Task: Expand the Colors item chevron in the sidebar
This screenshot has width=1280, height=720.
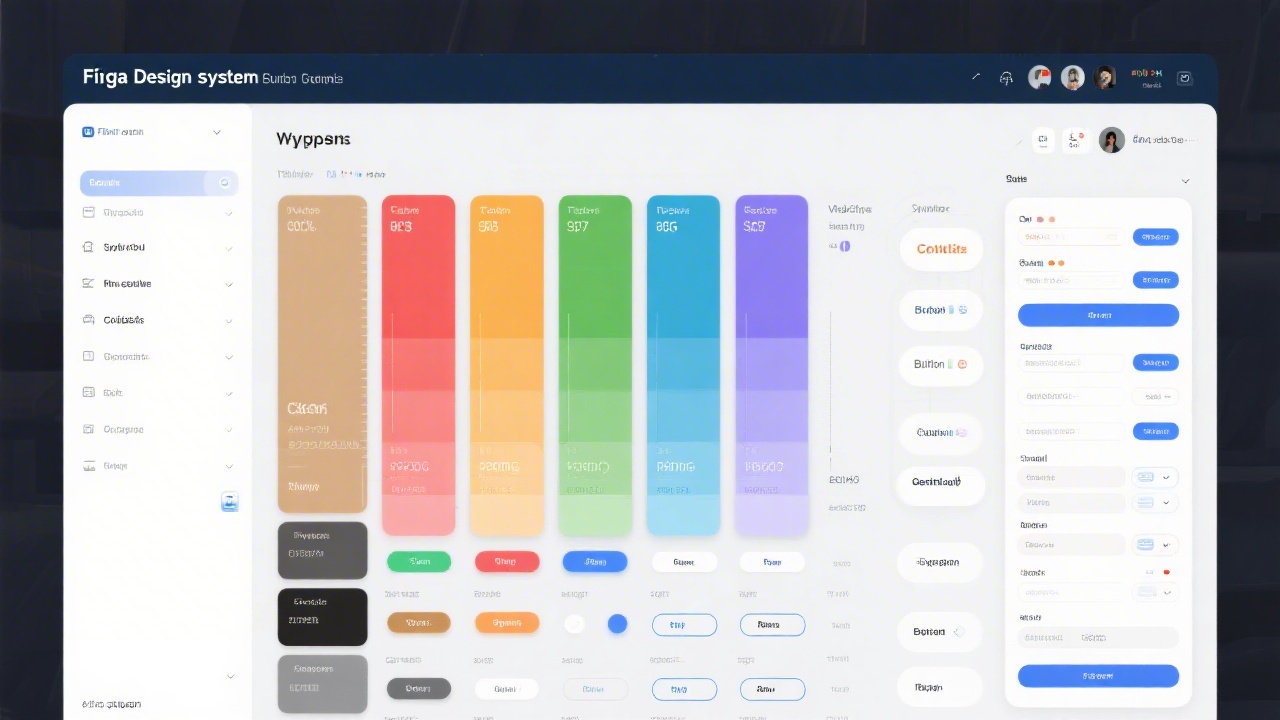Action: [x=228, y=319]
